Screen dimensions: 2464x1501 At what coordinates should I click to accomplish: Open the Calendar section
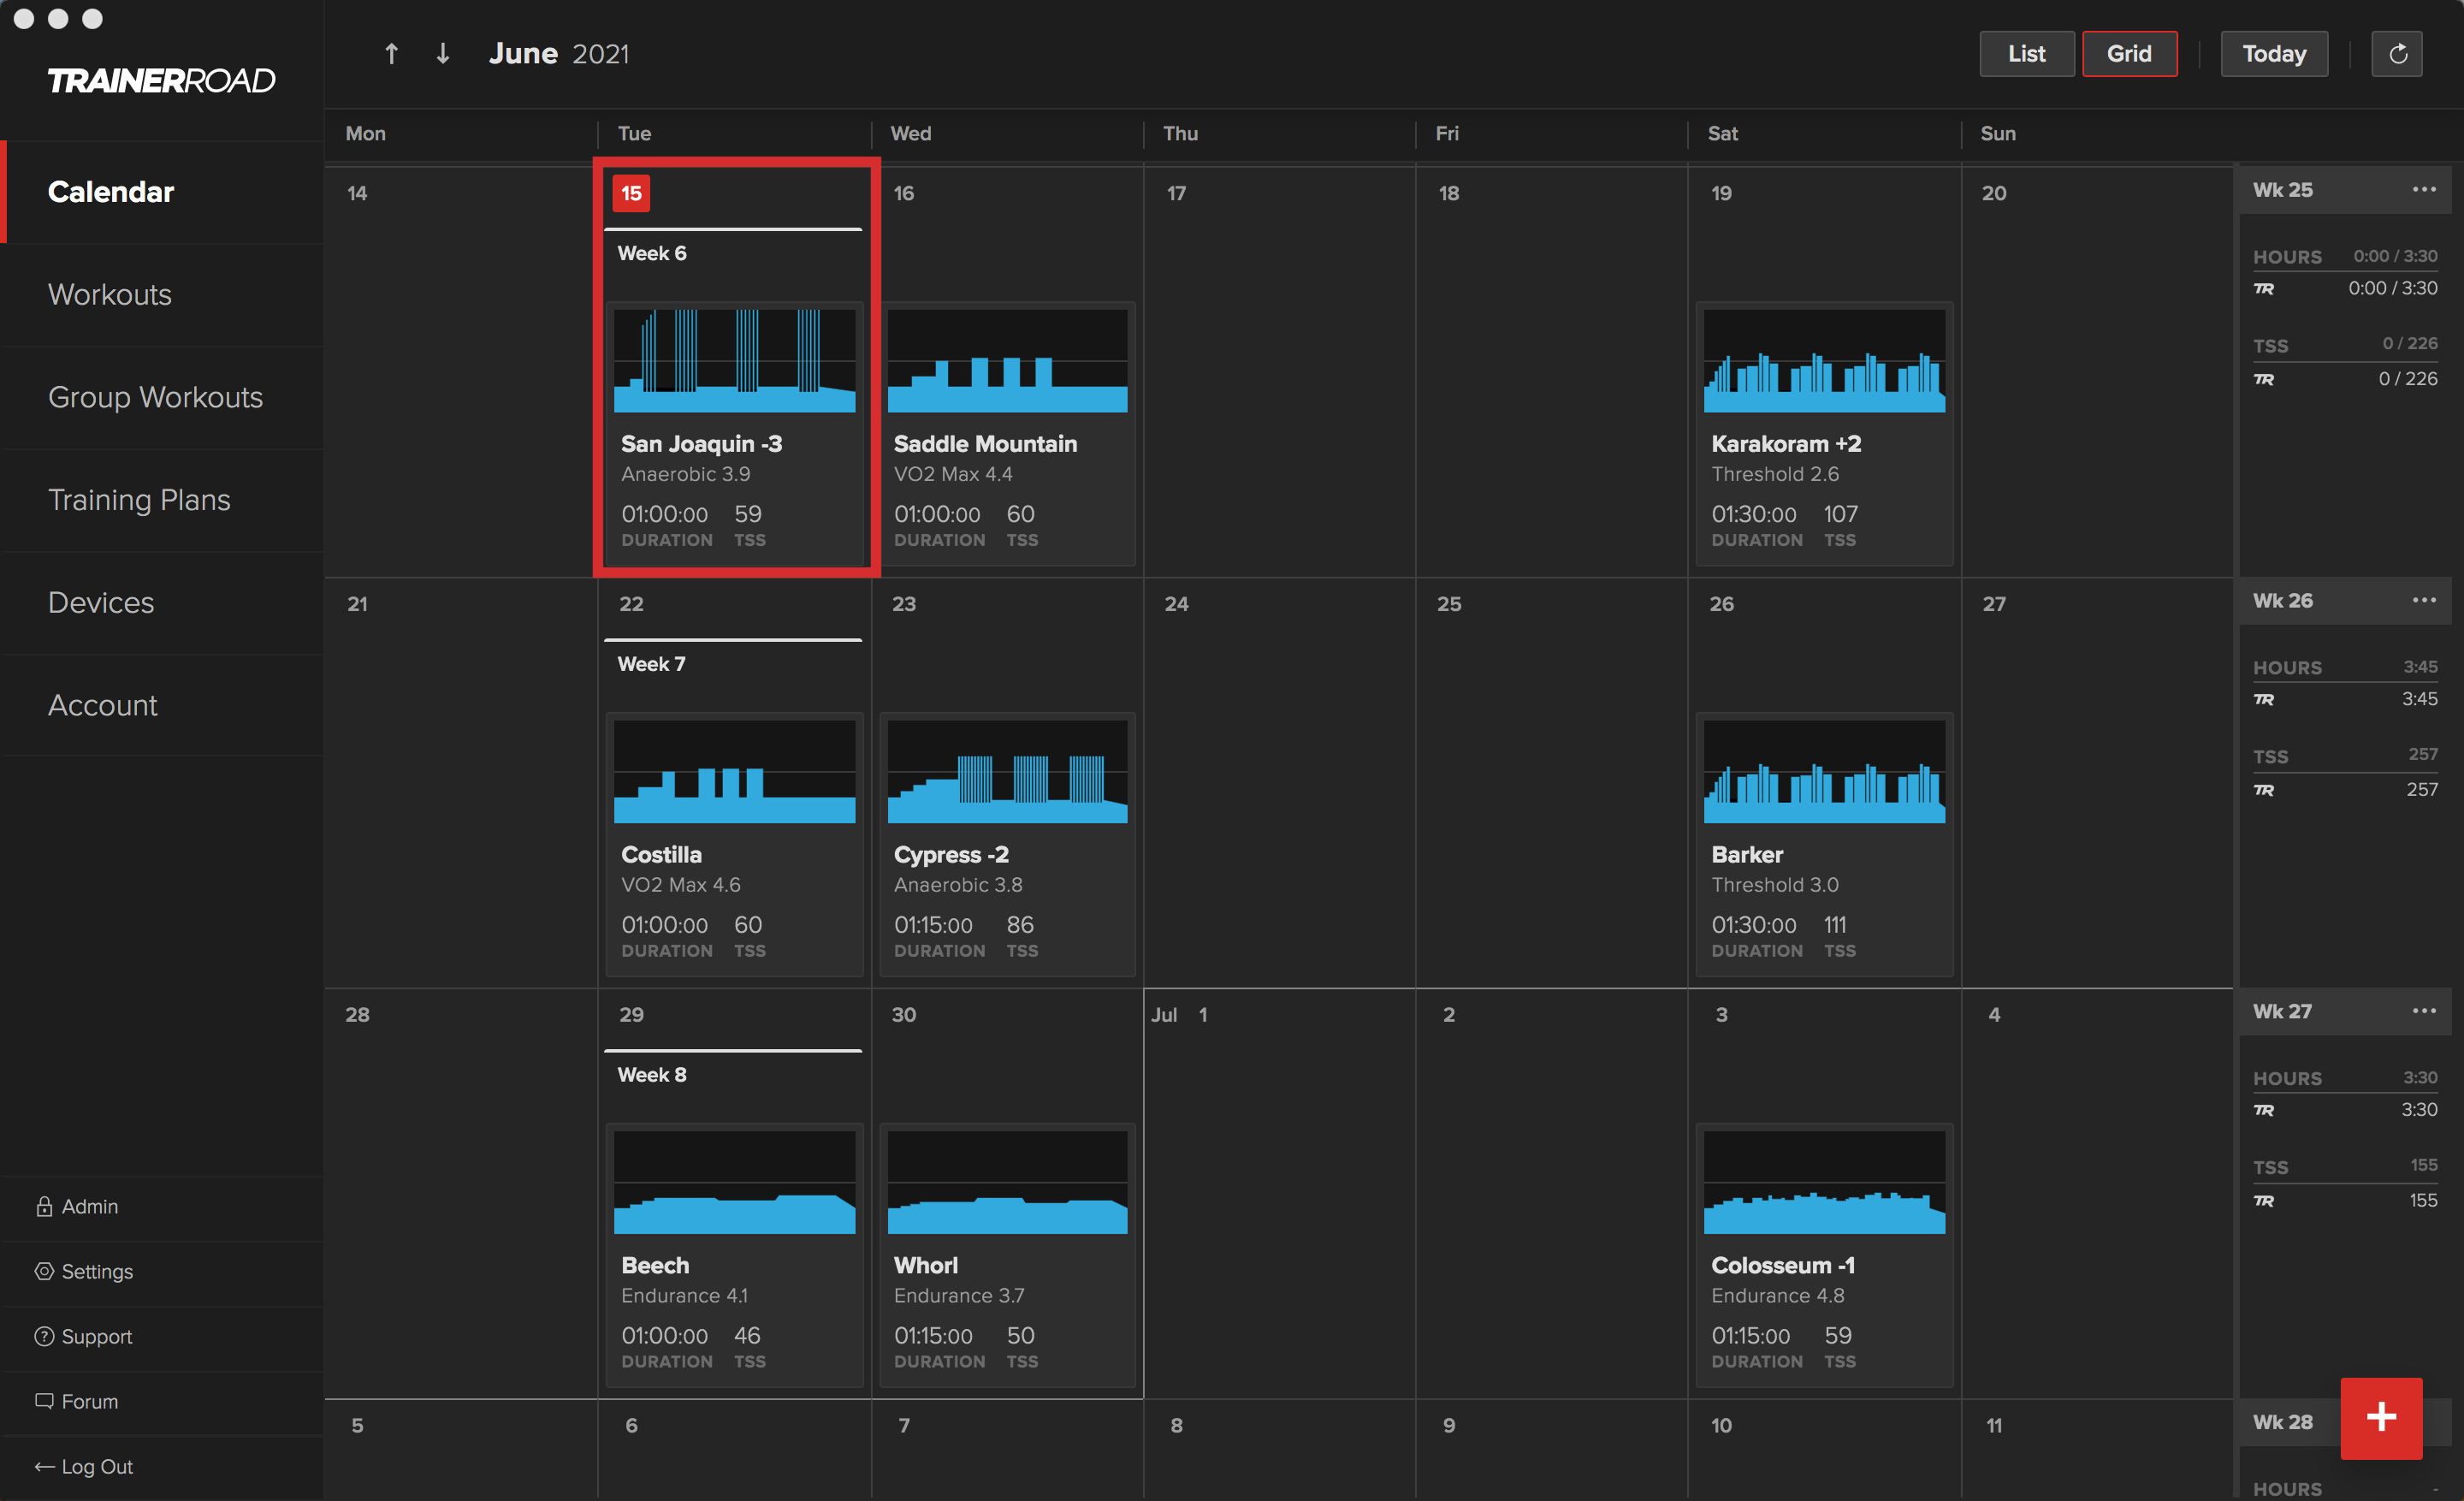[x=162, y=192]
